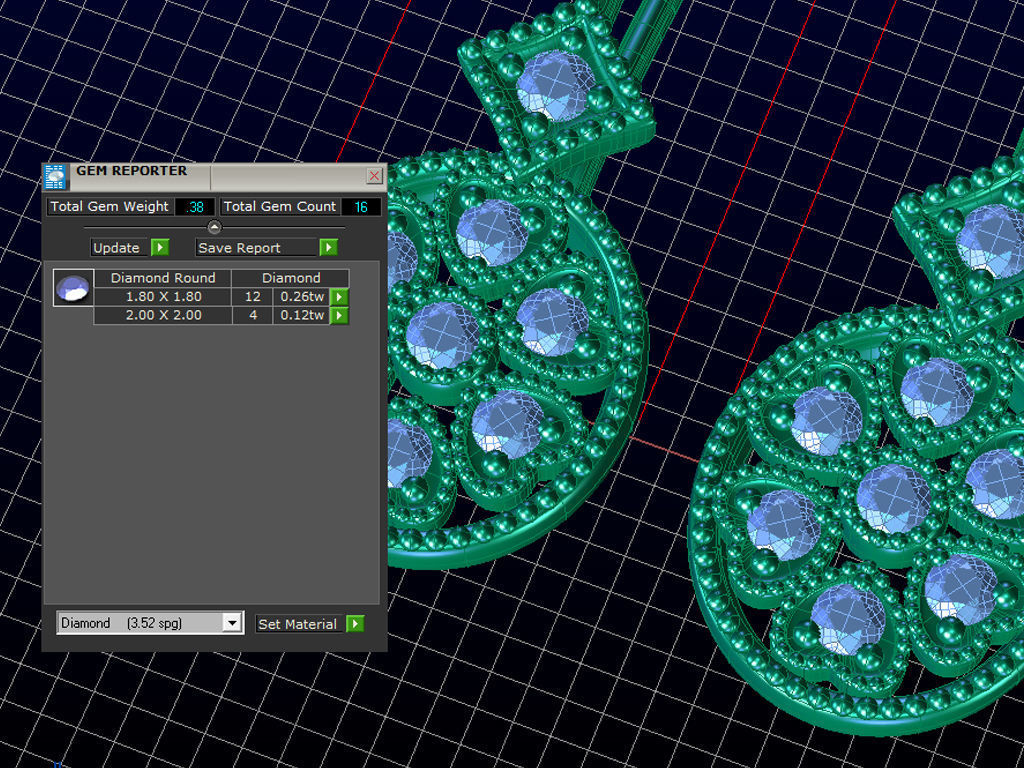1024x768 pixels.
Task: Click the green arrow beside Update
Action: [x=160, y=248]
